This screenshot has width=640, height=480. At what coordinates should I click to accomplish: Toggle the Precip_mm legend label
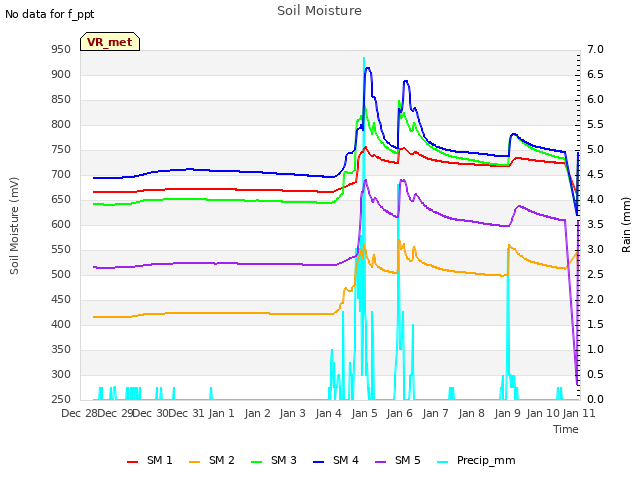tap(486, 461)
